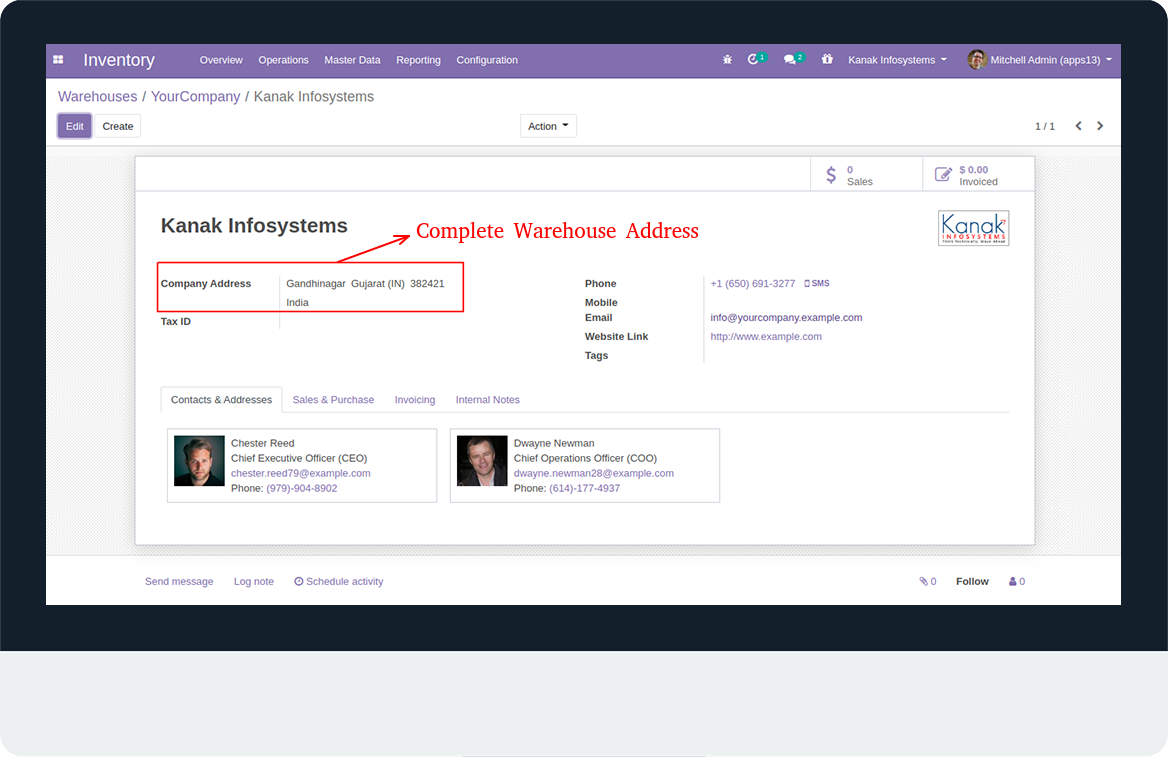
Task: Click the 1 / 1 pager counter
Action: click(x=1044, y=126)
